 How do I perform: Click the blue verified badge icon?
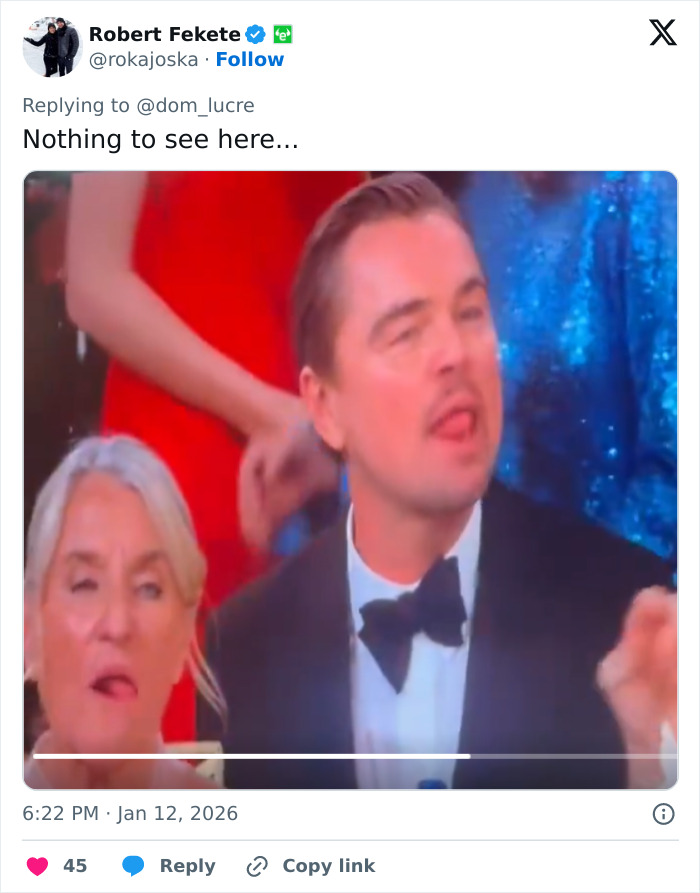point(254,33)
